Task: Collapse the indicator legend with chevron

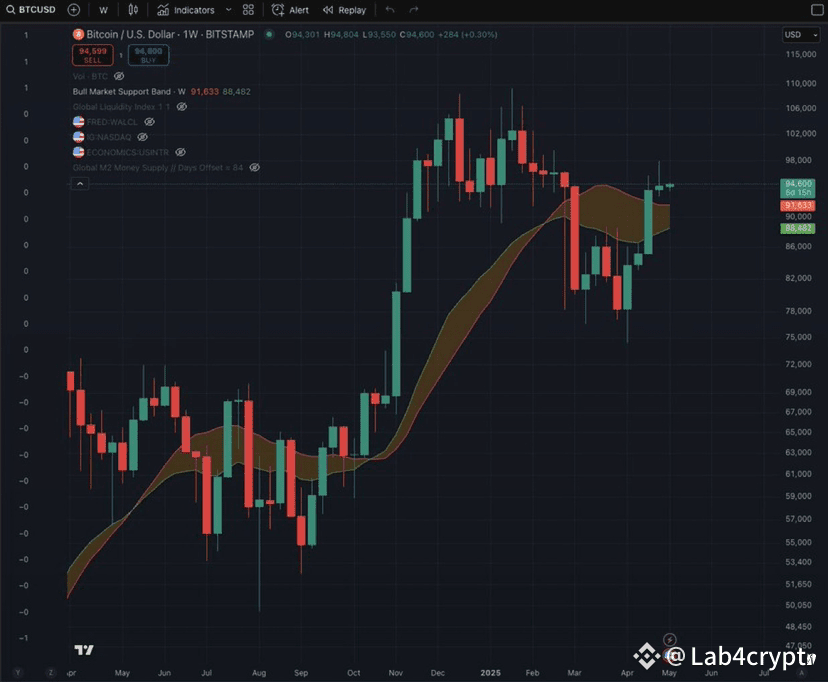Action: pos(80,184)
